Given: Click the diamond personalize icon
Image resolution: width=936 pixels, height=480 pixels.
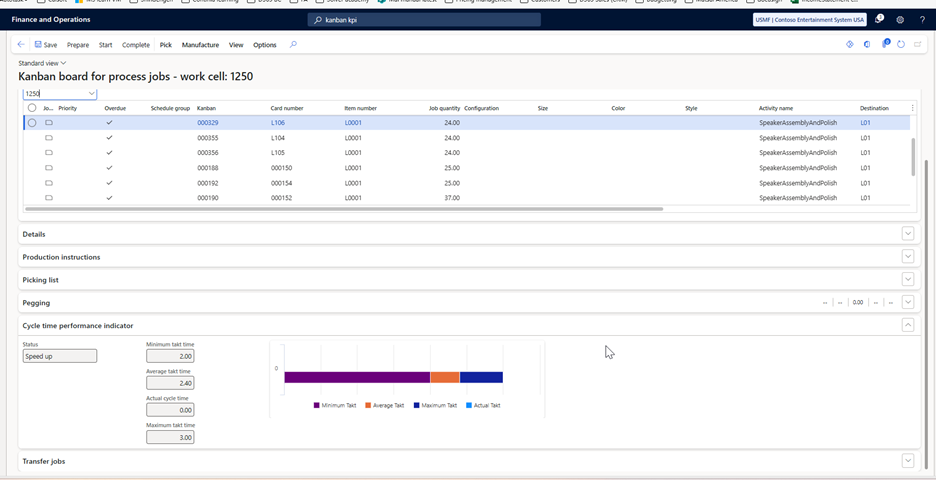Looking at the screenshot, I should pos(850,45).
